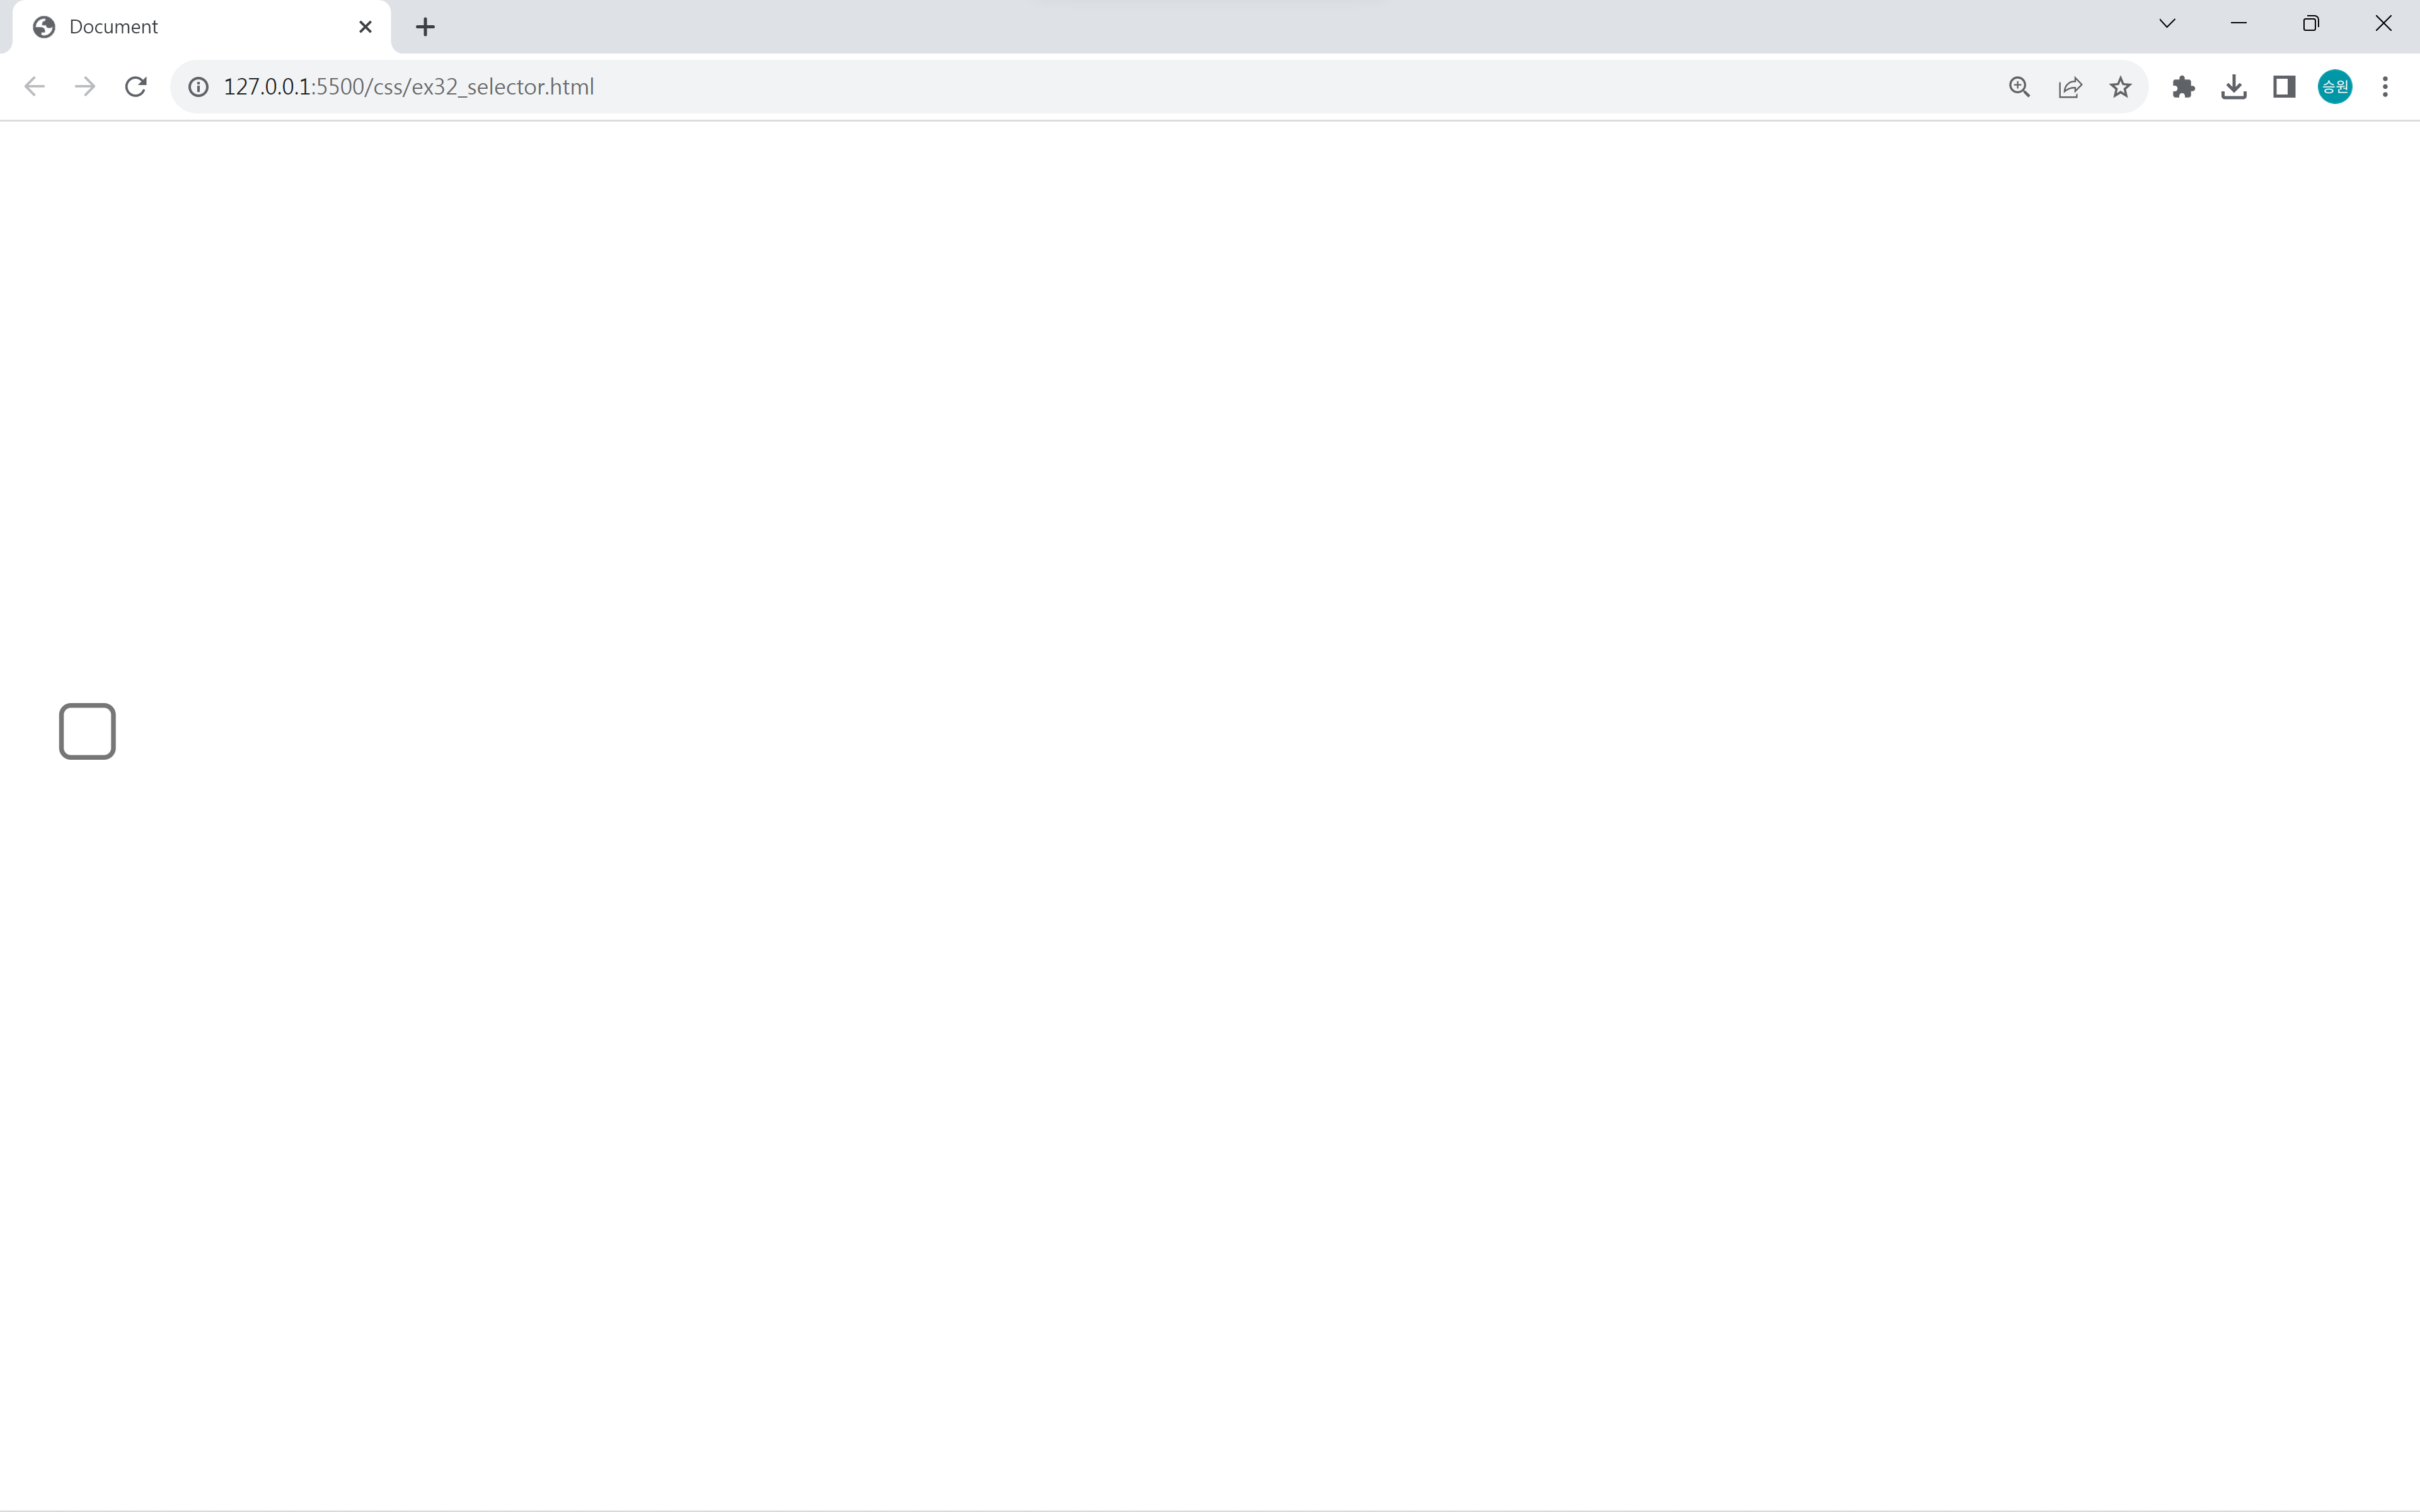Expand the tab search chevron
This screenshot has width=2420, height=1512.
[2167, 23]
